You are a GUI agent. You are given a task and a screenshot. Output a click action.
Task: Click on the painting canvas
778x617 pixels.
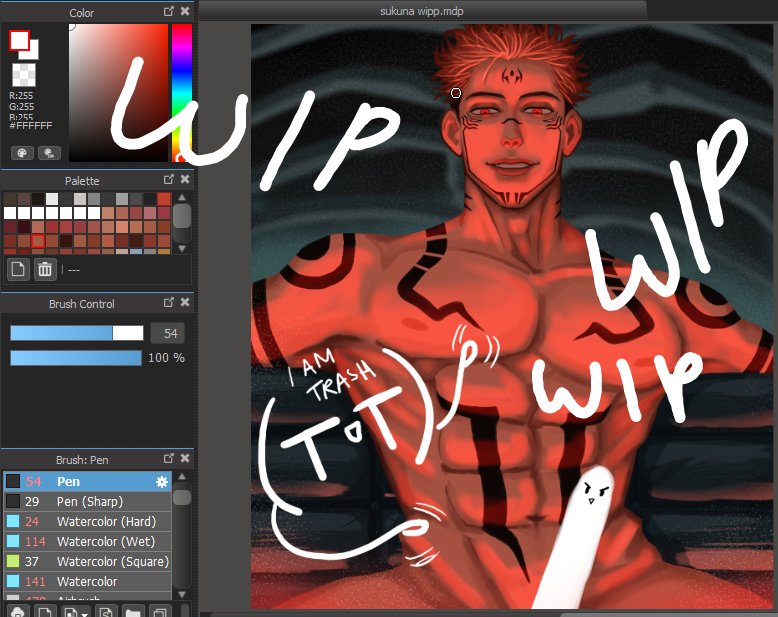pyautogui.click(x=511, y=316)
